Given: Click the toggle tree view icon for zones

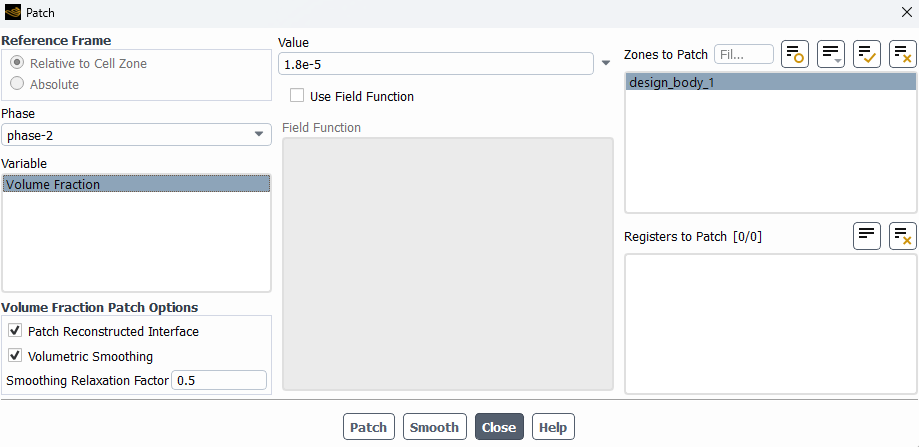Looking at the screenshot, I should pos(795,54).
